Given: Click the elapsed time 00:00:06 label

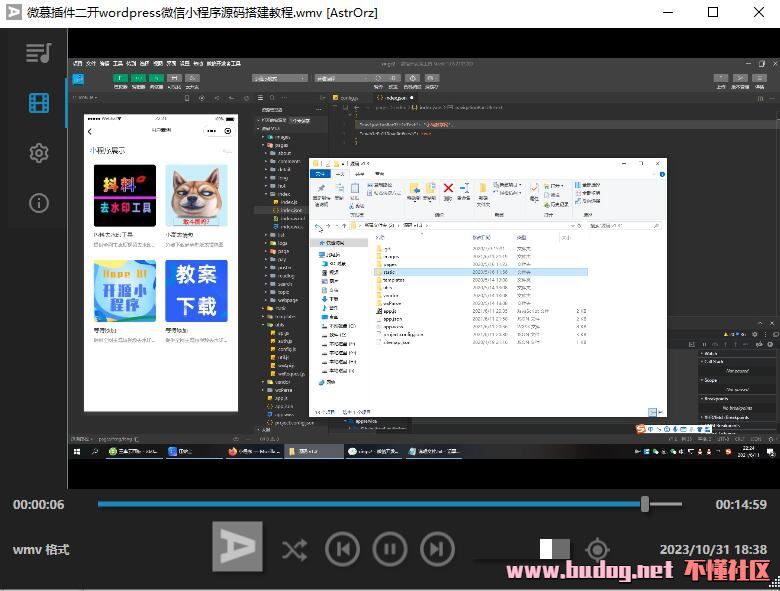Looking at the screenshot, I should click(x=39, y=505).
